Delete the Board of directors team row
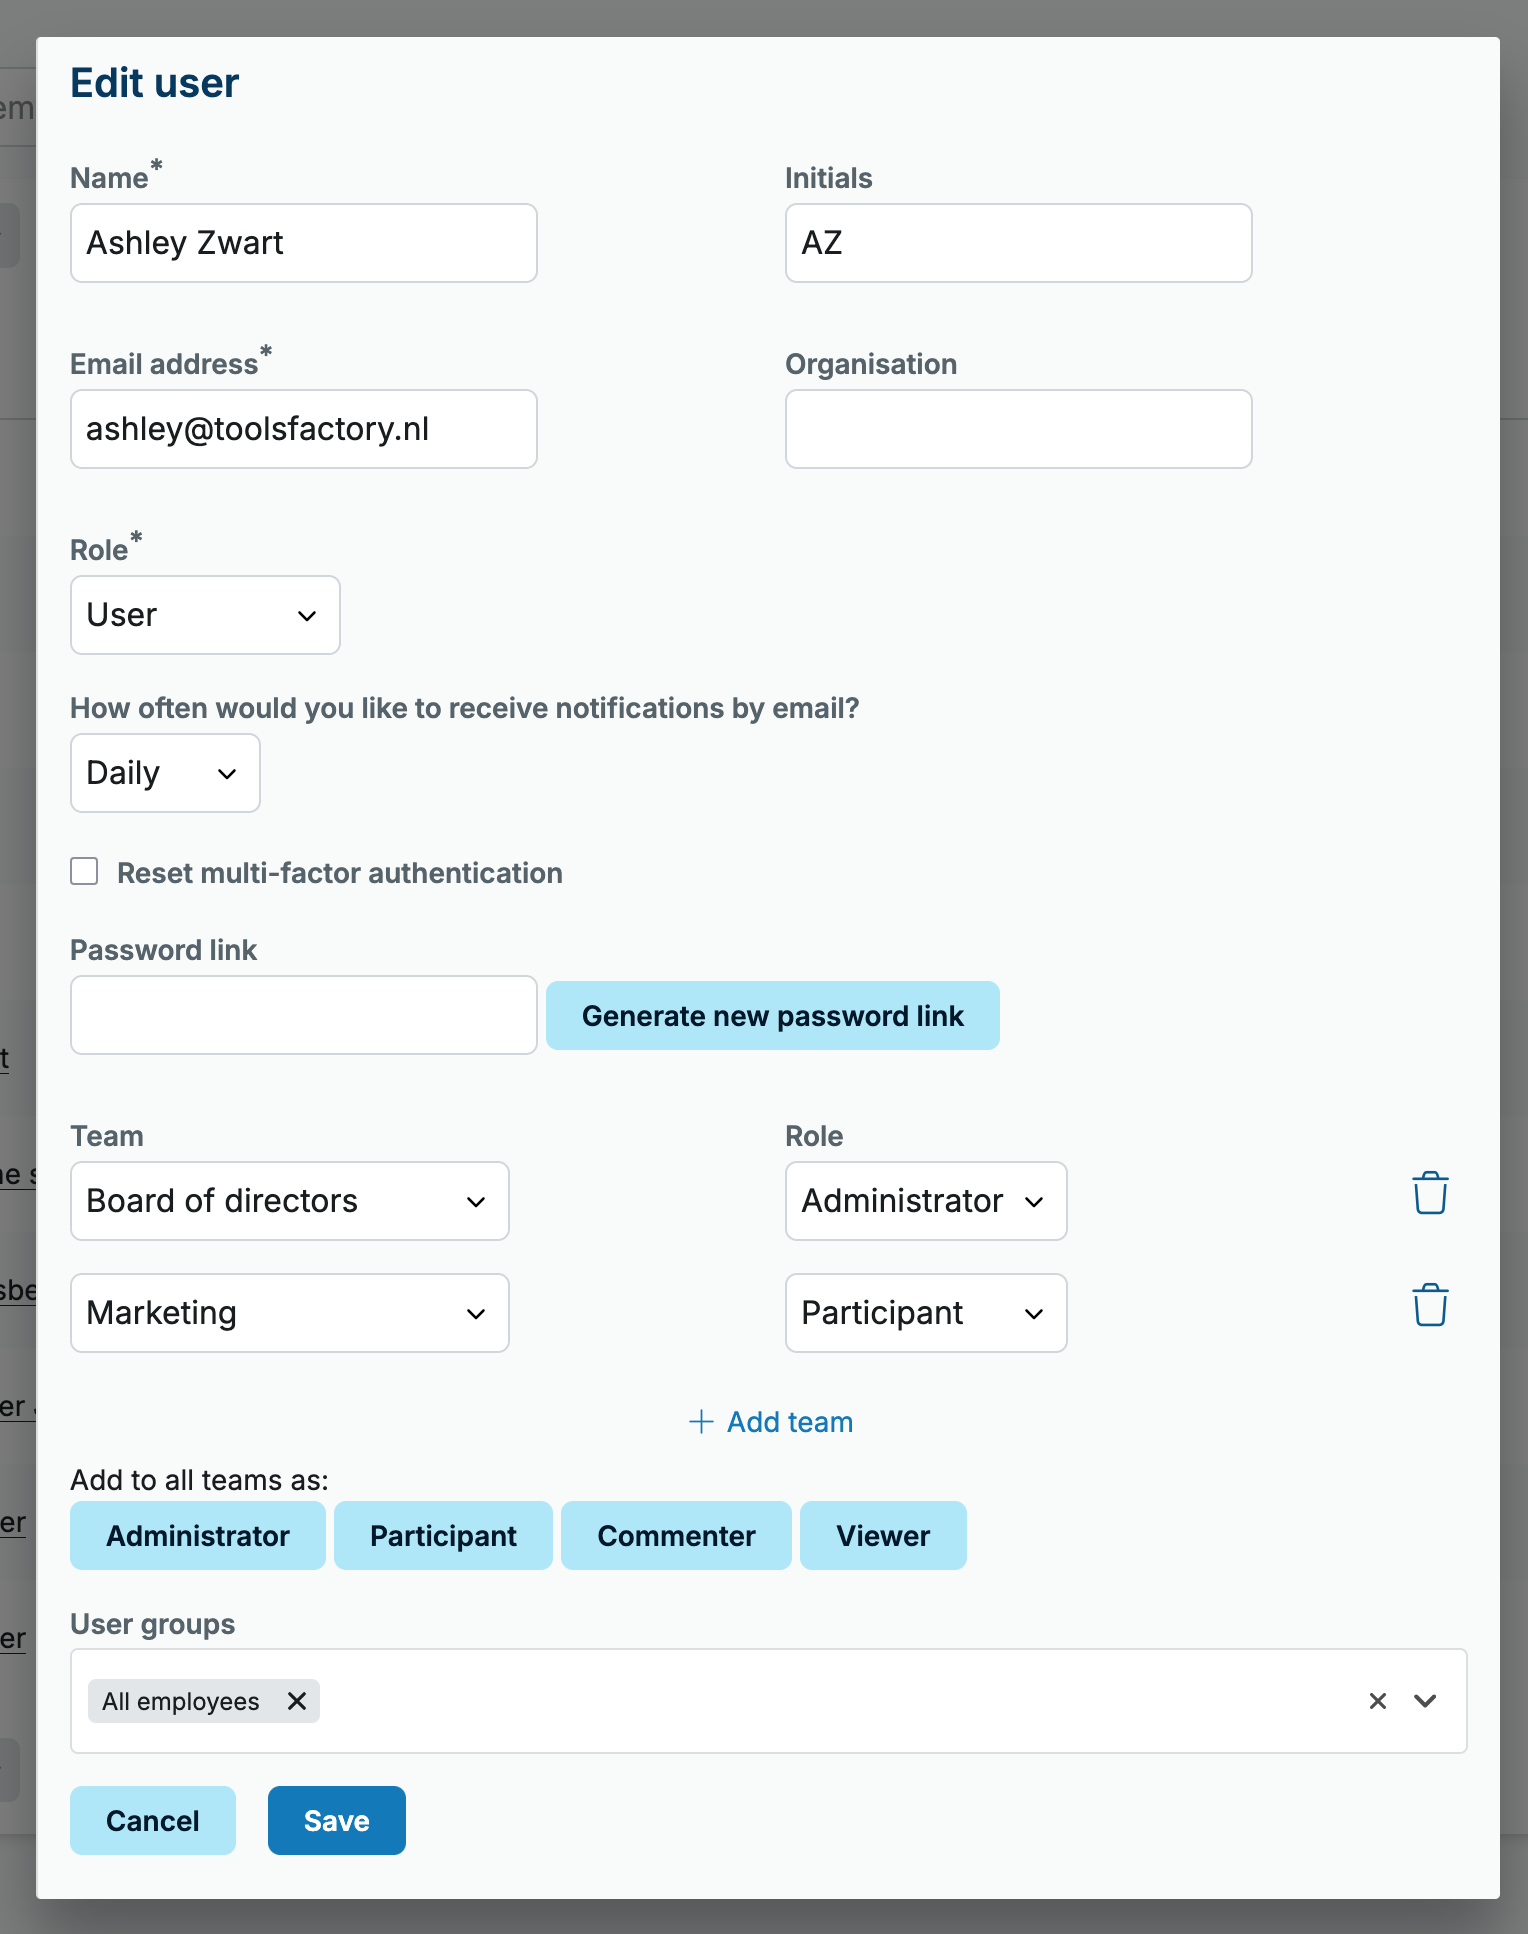The width and height of the screenshot is (1528, 1934). [1430, 1193]
